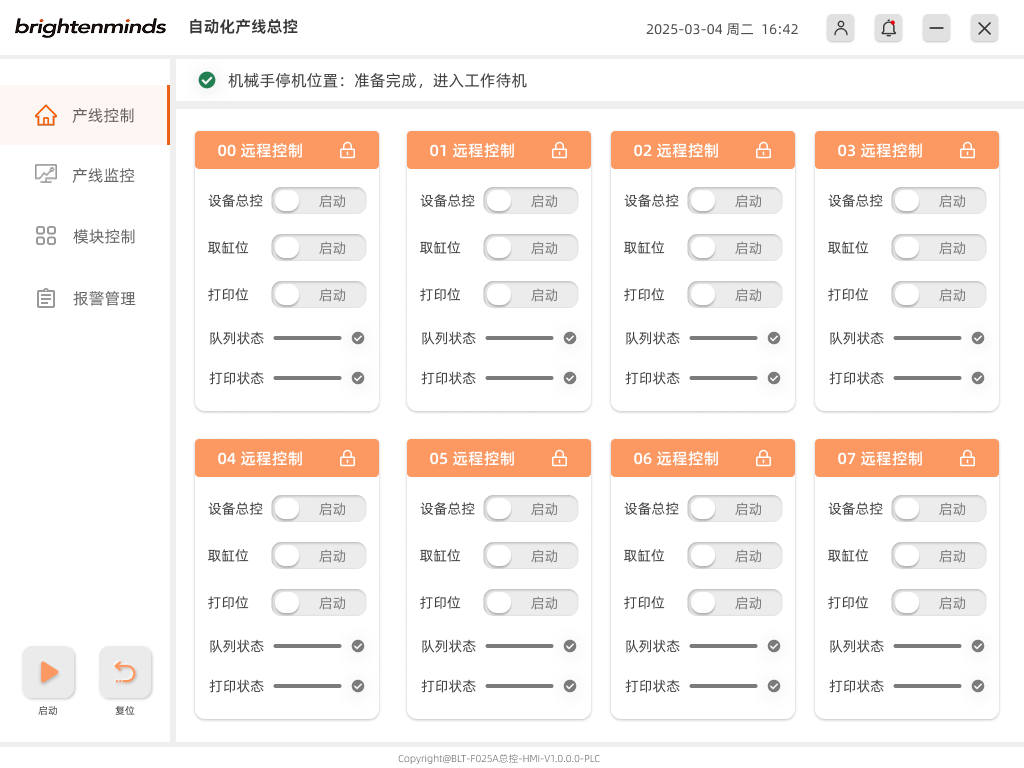Click 打印状态 check icon in panel 07
The image size is (1024, 768).
(x=978, y=686)
